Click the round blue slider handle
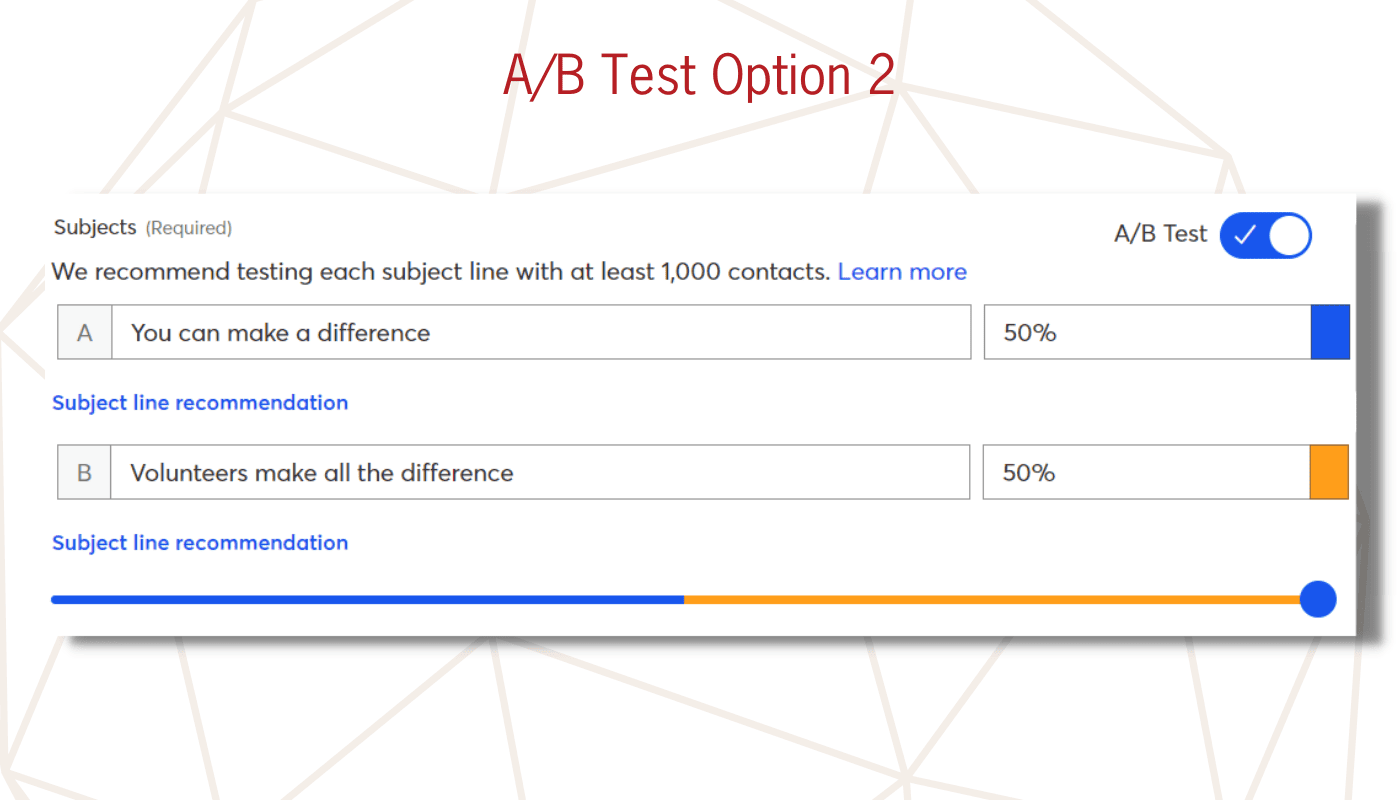1400x800 pixels. [x=1318, y=599]
